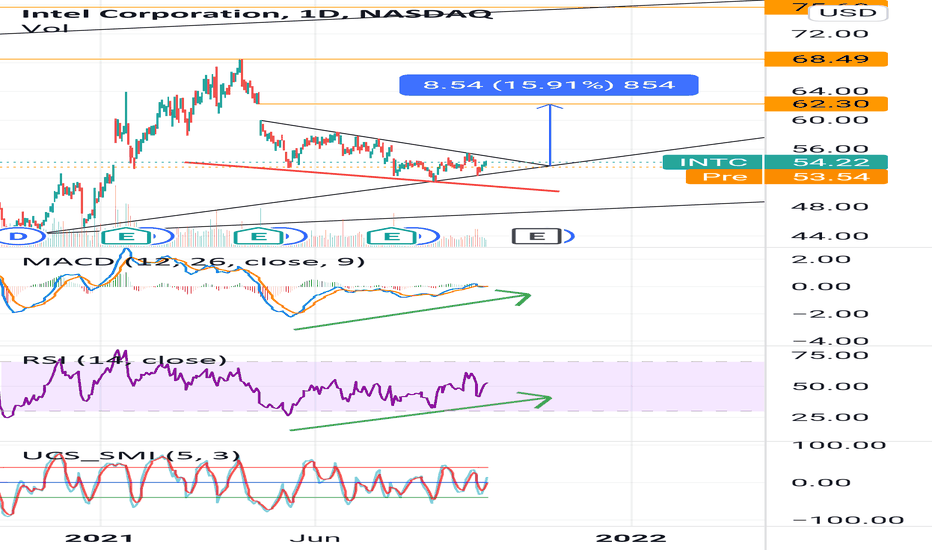Open the upcoming dark-outlined earnings E marker
The width and height of the screenshot is (932, 550).
coord(537,237)
